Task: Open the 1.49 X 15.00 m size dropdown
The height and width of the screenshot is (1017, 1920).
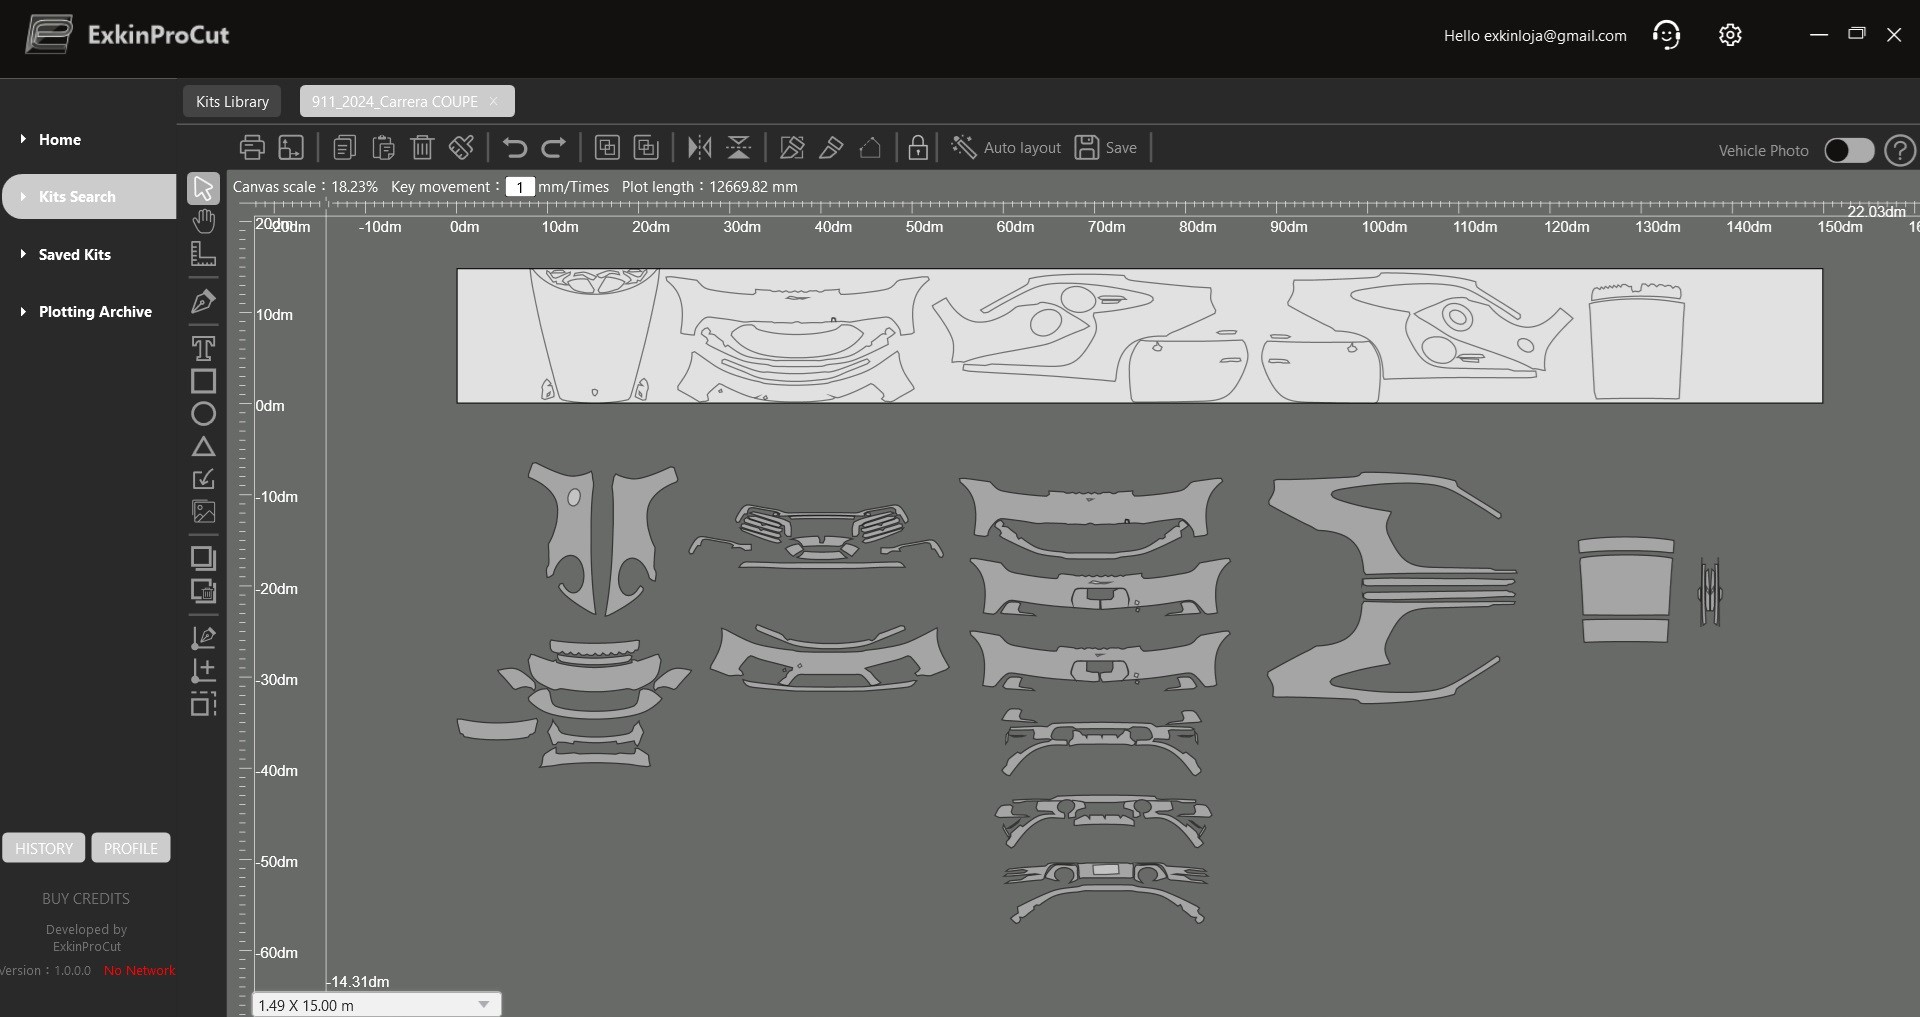Action: click(377, 1005)
